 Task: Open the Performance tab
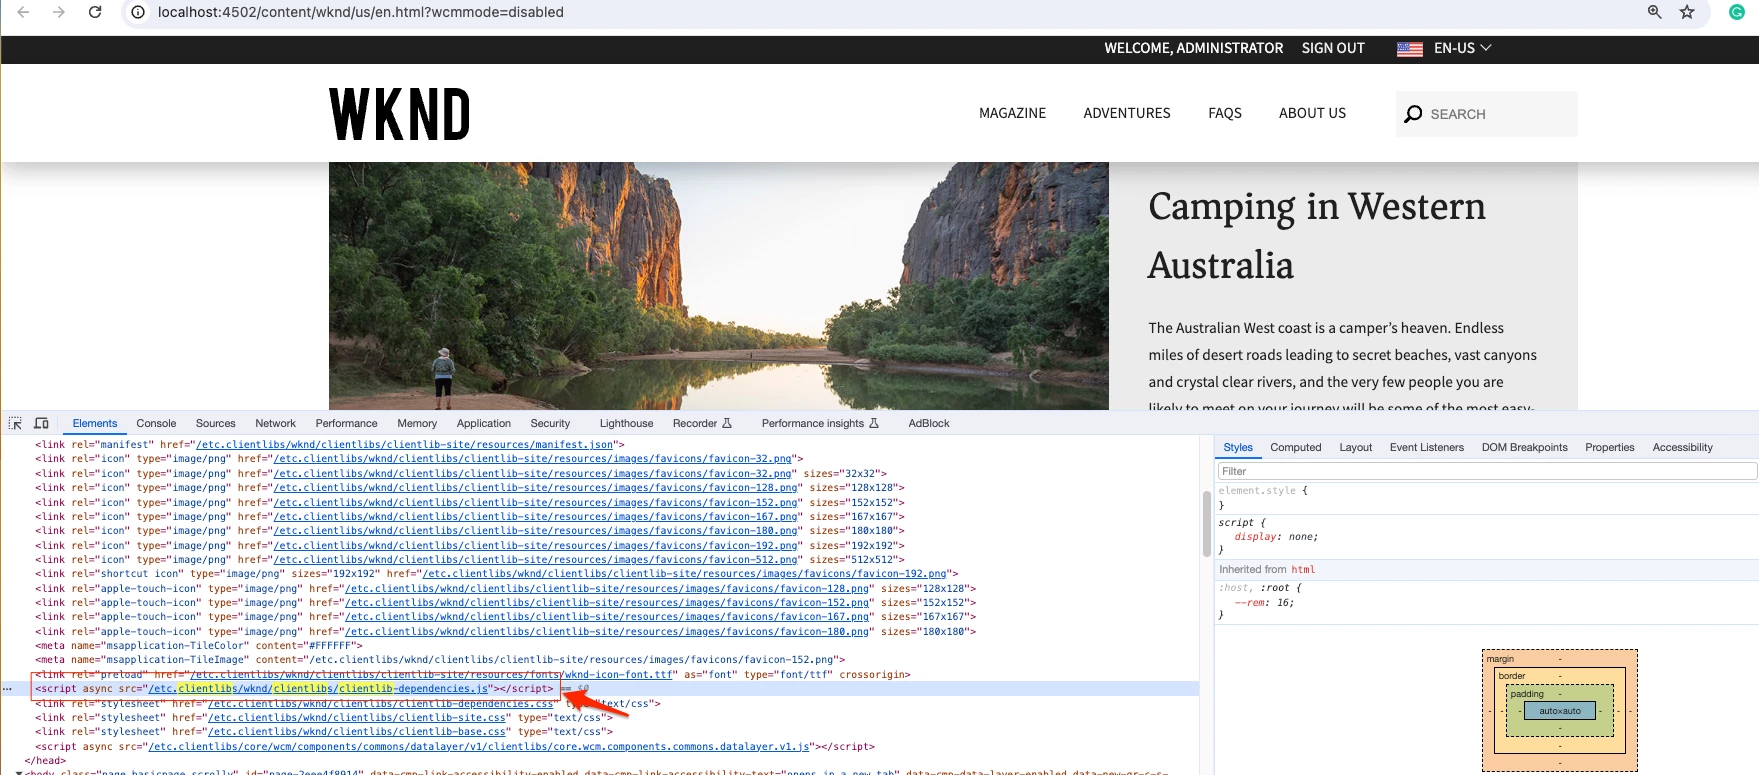coord(347,424)
